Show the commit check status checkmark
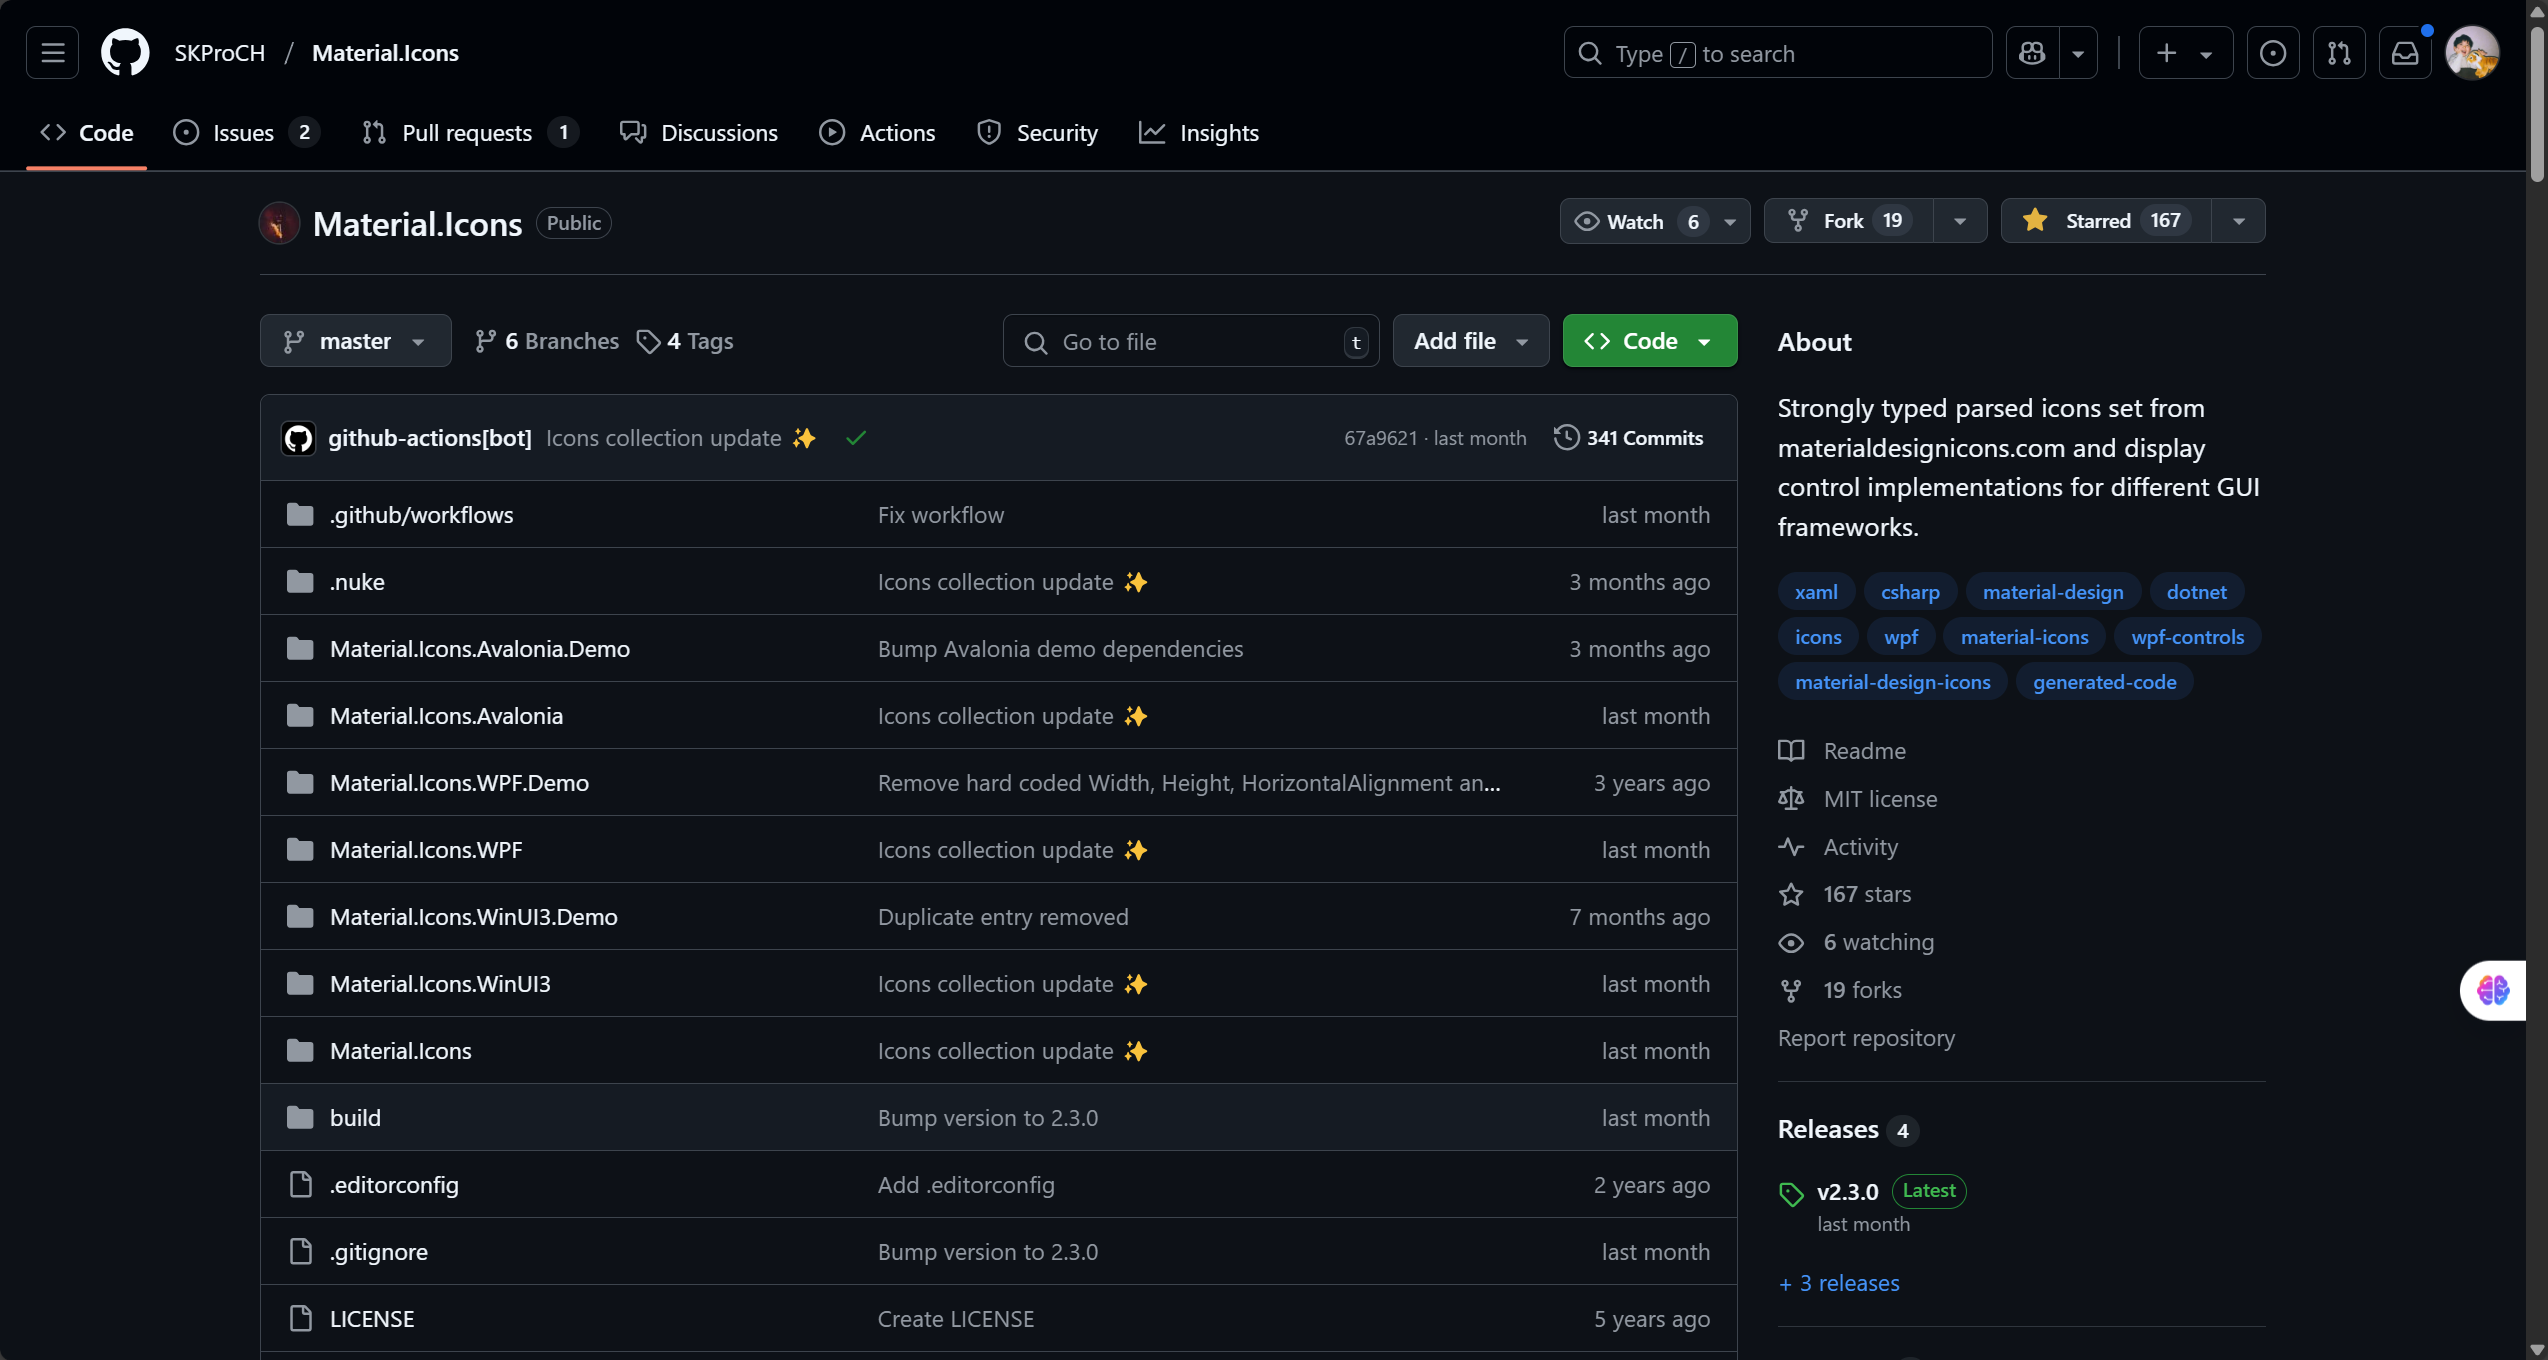Viewport: 2548px width, 1360px height. [x=856, y=438]
